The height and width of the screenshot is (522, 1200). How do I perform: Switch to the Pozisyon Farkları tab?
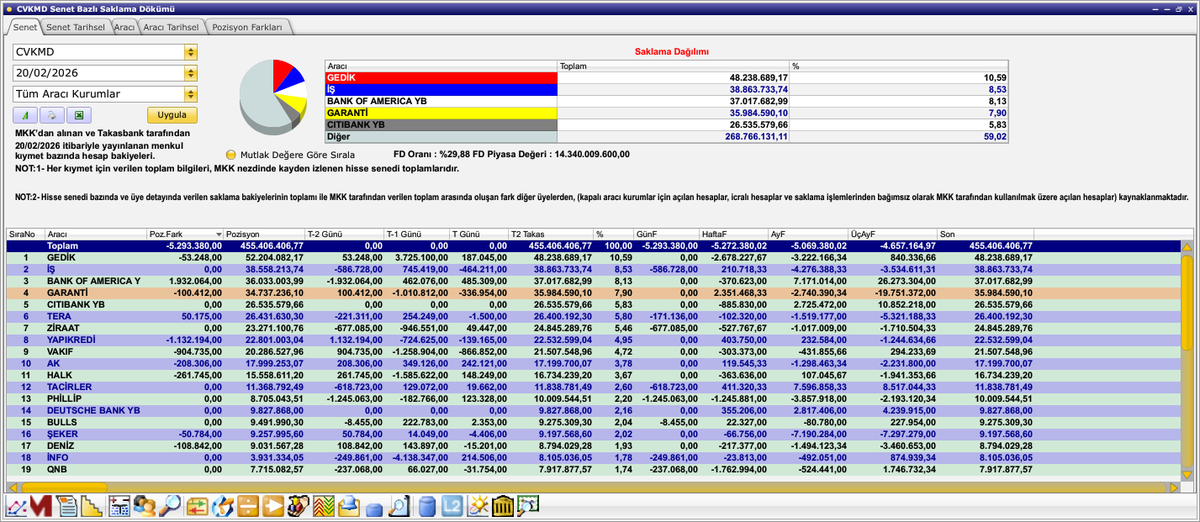point(250,27)
